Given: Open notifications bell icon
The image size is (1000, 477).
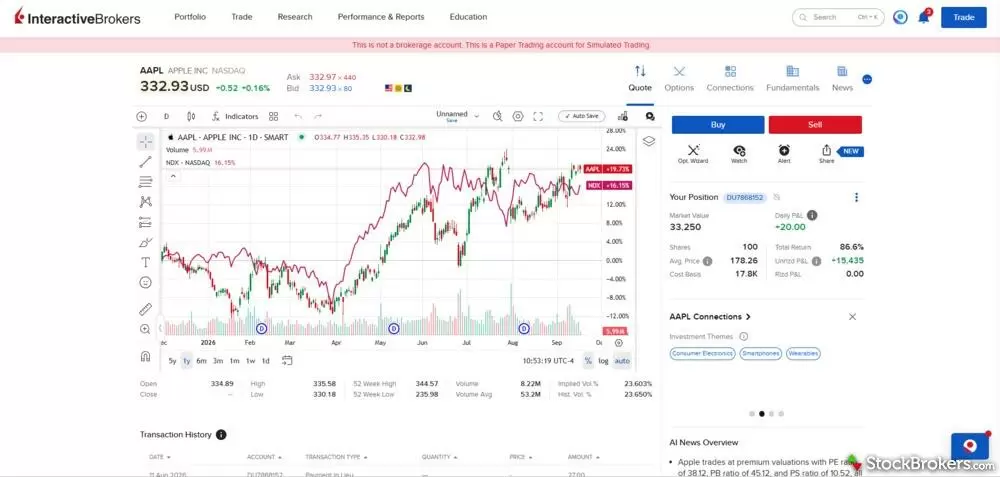Looking at the screenshot, I should tap(923, 17).
